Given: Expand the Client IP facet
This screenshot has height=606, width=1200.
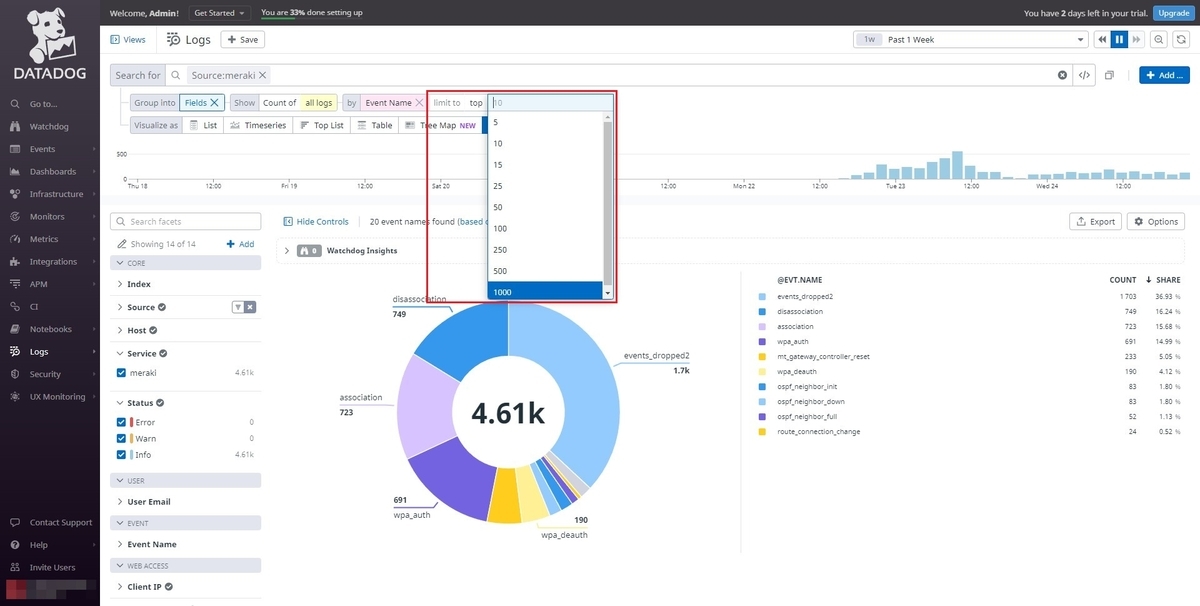Looking at the screenshot, I should point(120,586).
